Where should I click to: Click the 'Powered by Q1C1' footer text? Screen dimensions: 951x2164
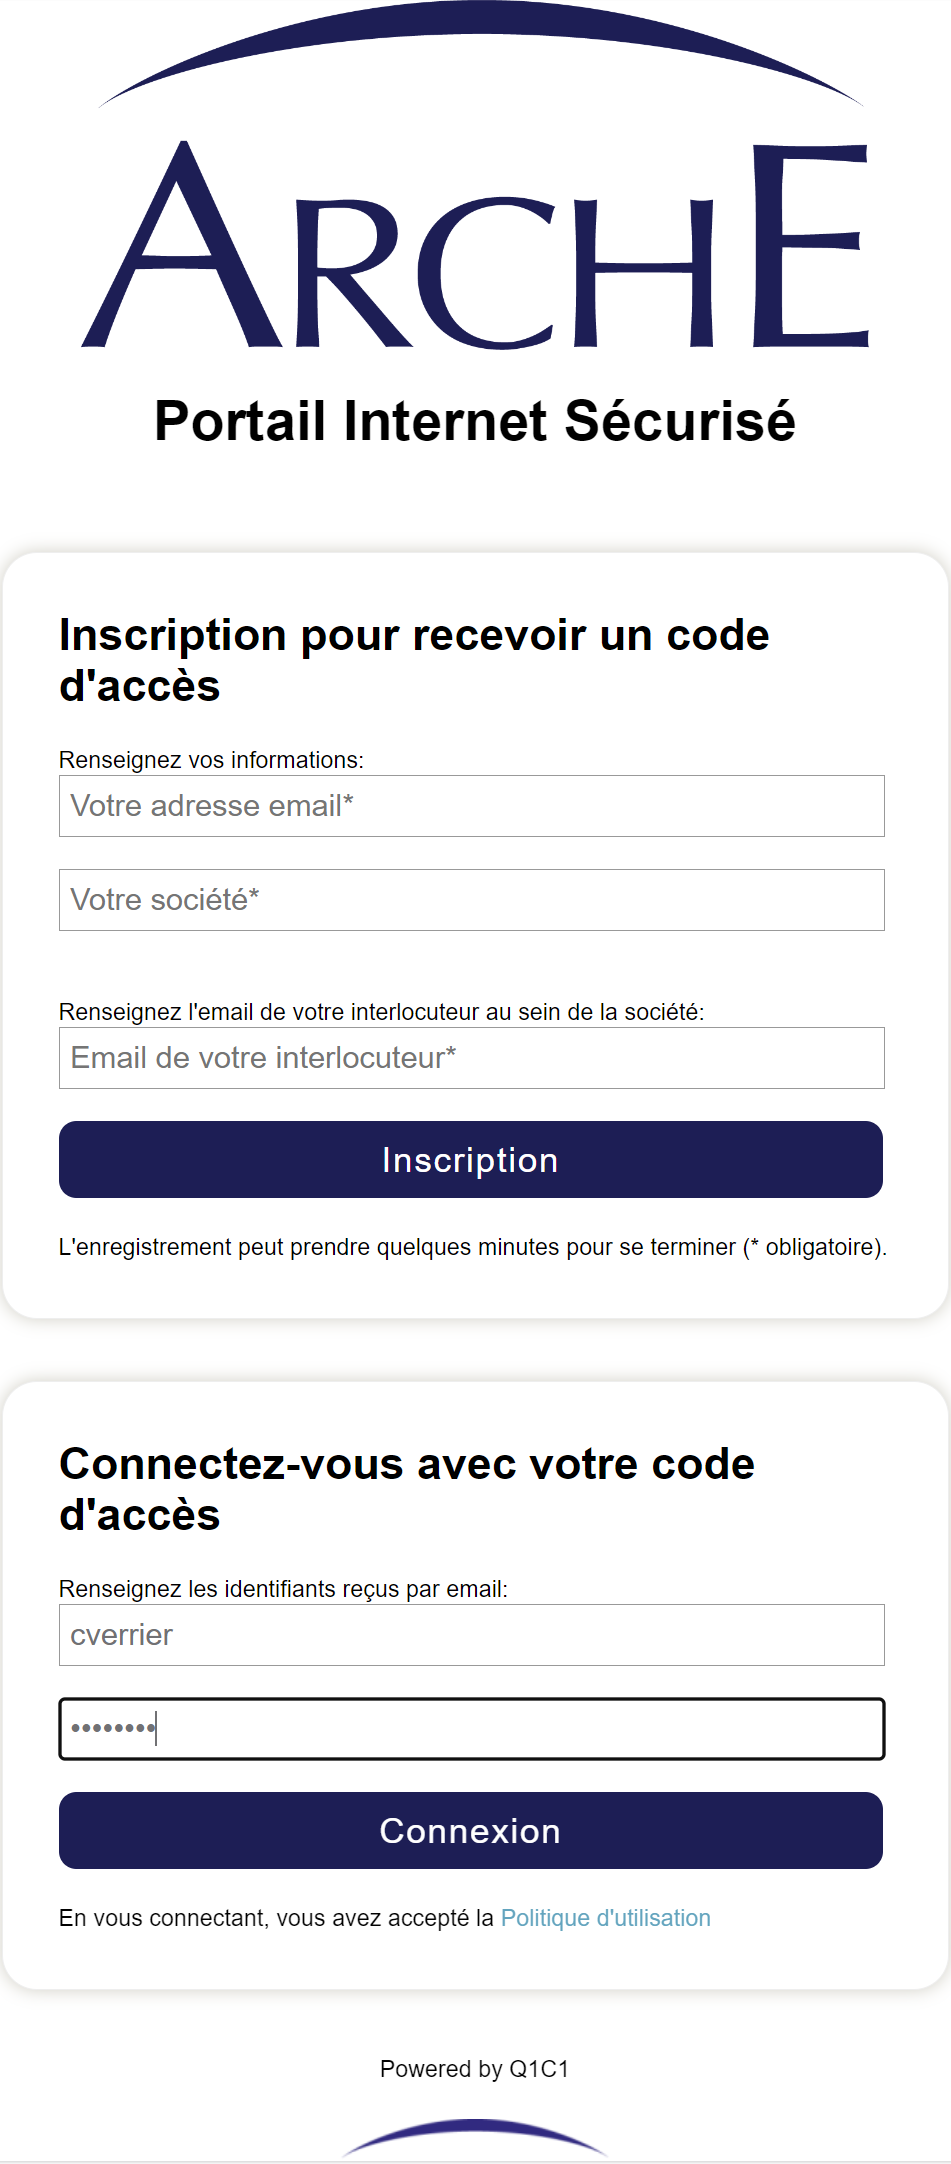click(x=474, y=2069)
